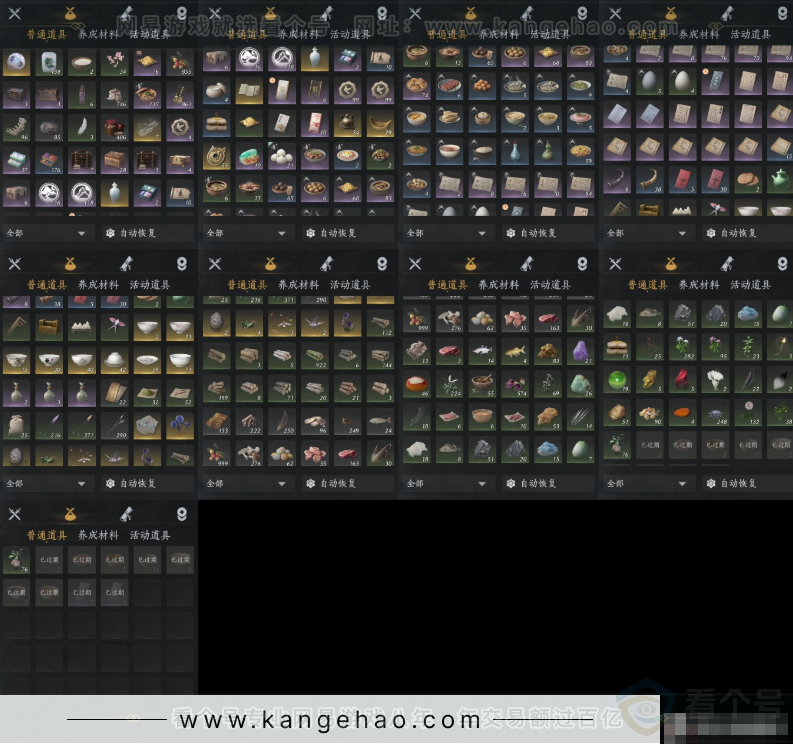Screen dimensions: 793x744
Task: Click www.kangehao.com footer link
Action: pyautogui.click(x=330, y=719)
